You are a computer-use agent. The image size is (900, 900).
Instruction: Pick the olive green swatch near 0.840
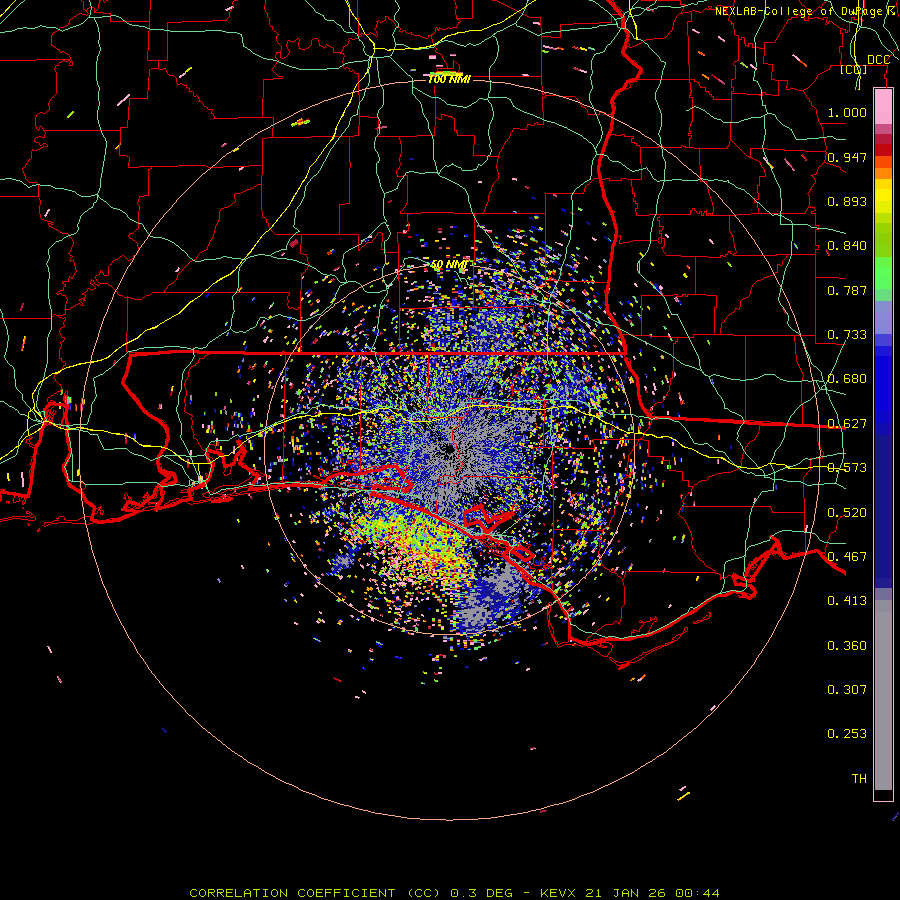(883, 239)
